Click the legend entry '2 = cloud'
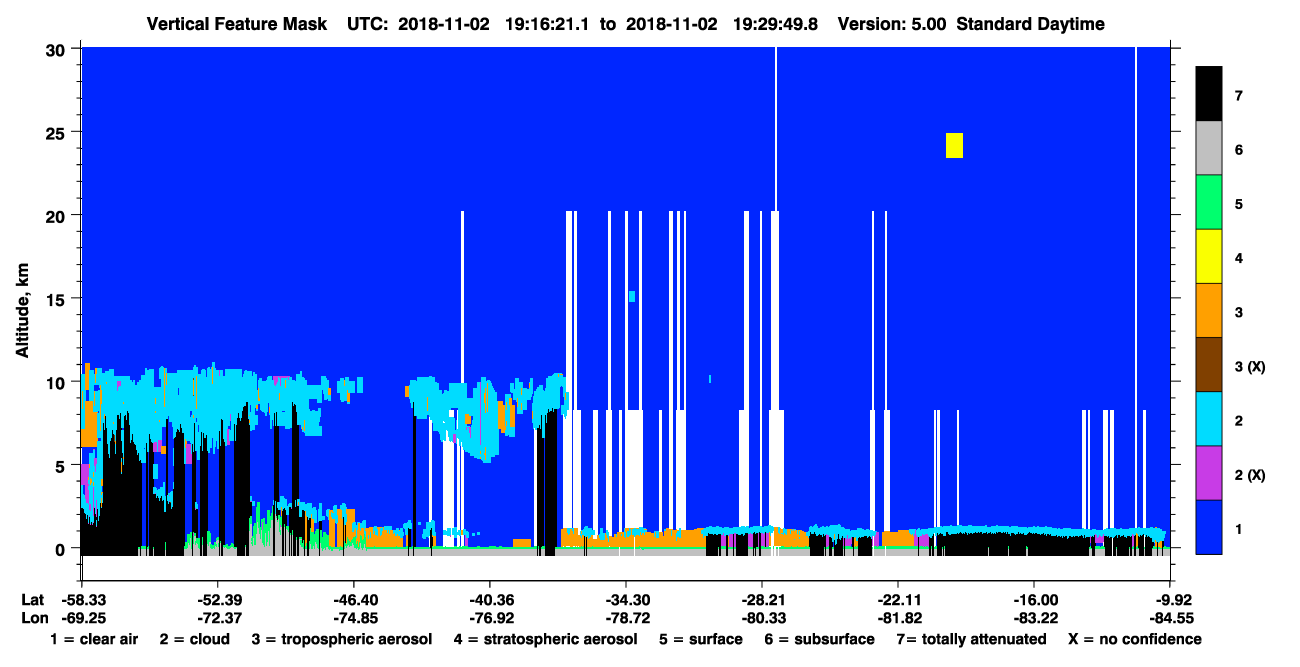The height and width of the screenshot is (667, 1300). click(193, 639)
